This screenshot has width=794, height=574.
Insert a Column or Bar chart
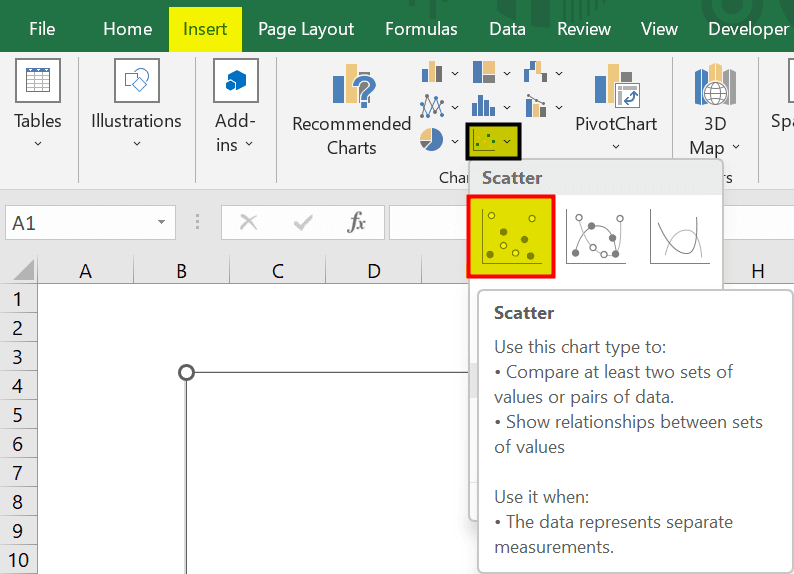tap(432, 72)
